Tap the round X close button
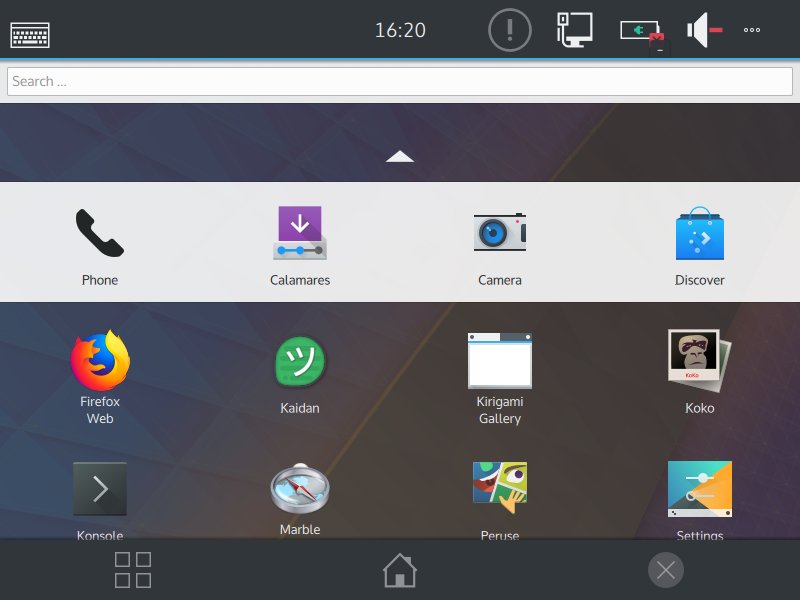Viewport: 800px width, 600px height. (x=666, y=570)
